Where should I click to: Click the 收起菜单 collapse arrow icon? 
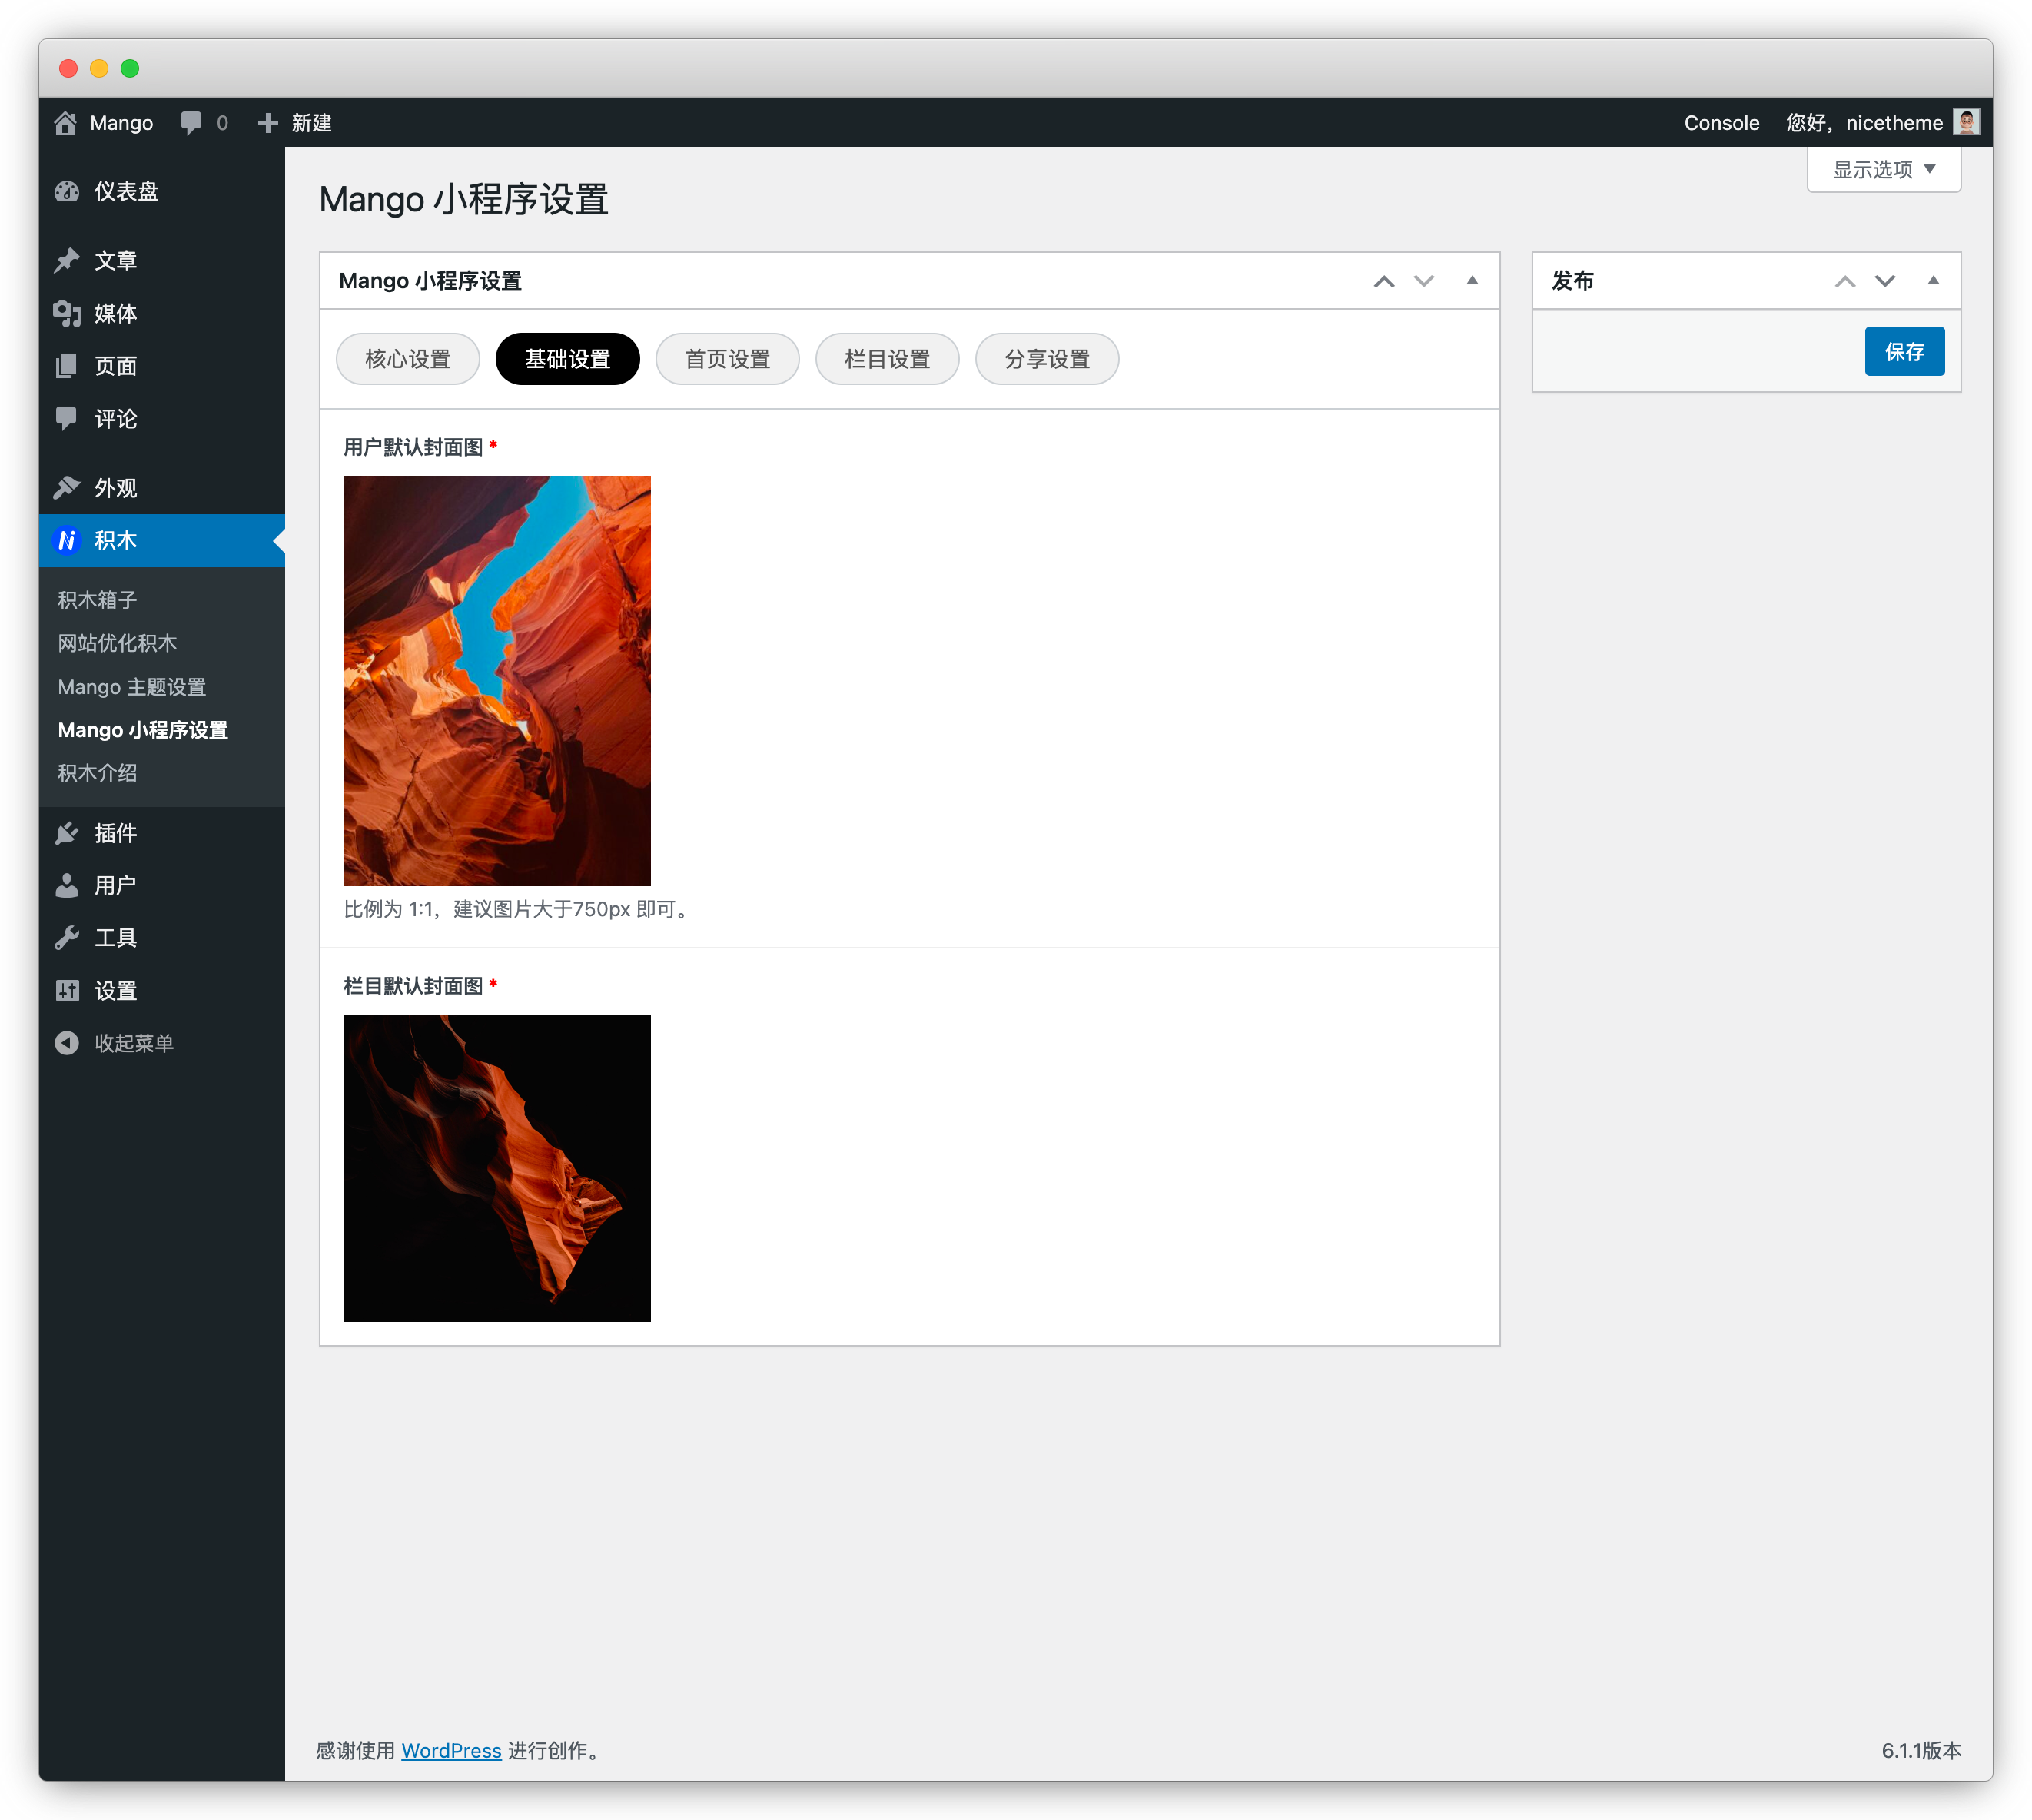pos(67,1043)
